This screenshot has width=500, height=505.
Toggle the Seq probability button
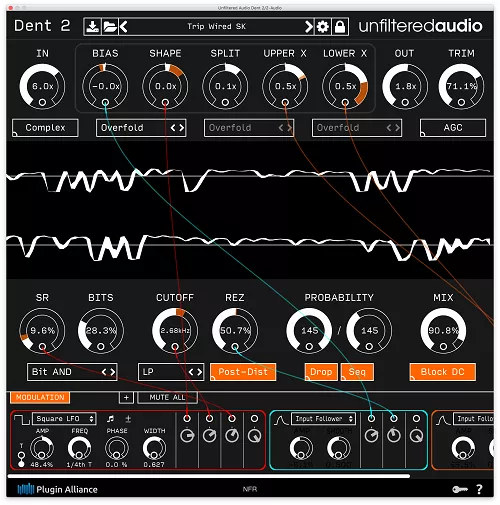click(x=357, y=372)
